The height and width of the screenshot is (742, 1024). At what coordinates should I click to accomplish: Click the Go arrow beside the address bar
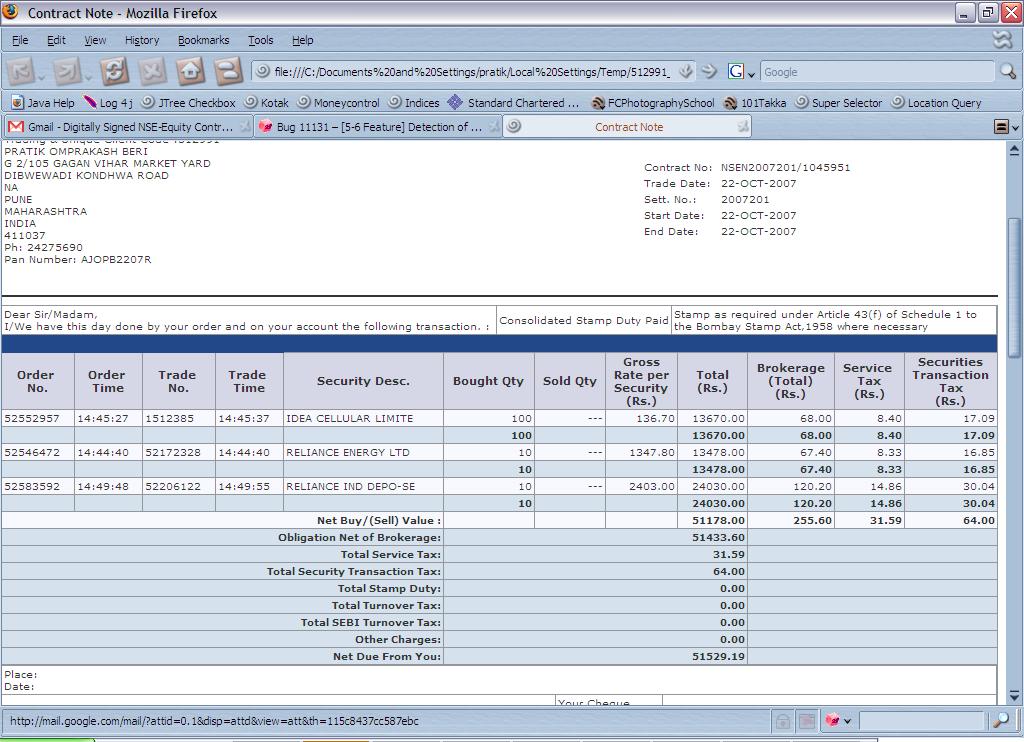(709, 72)
